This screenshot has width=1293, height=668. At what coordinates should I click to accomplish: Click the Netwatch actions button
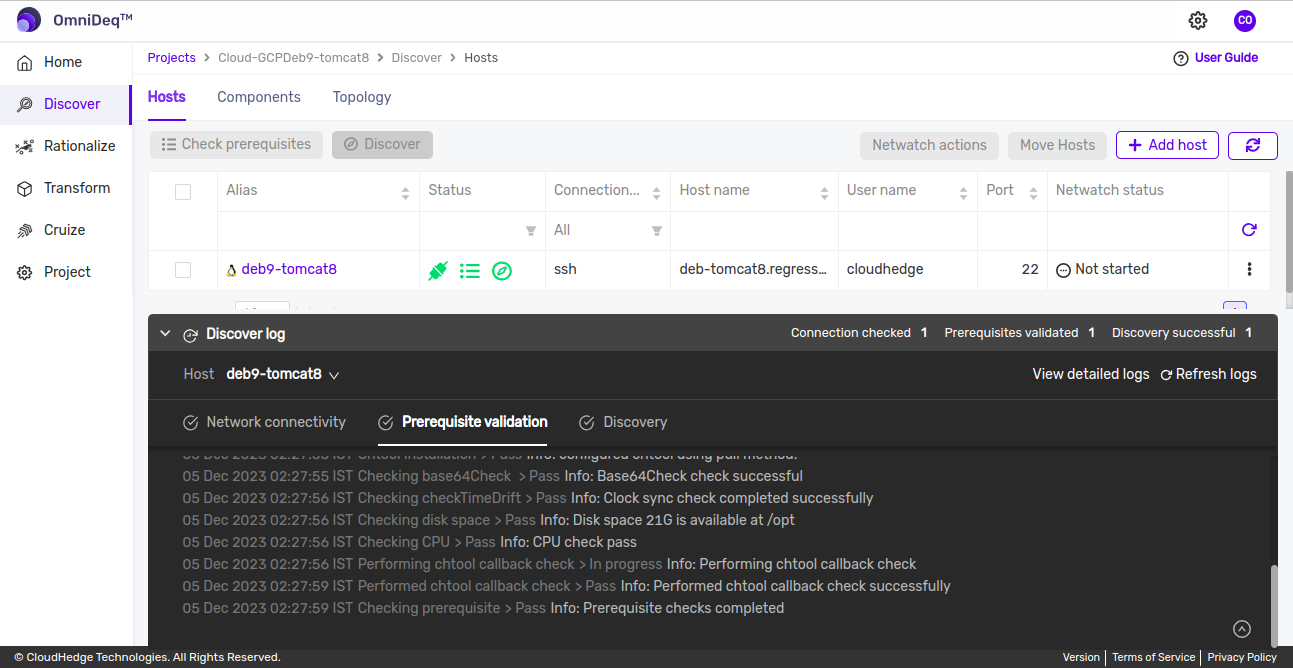coord(929,145)
